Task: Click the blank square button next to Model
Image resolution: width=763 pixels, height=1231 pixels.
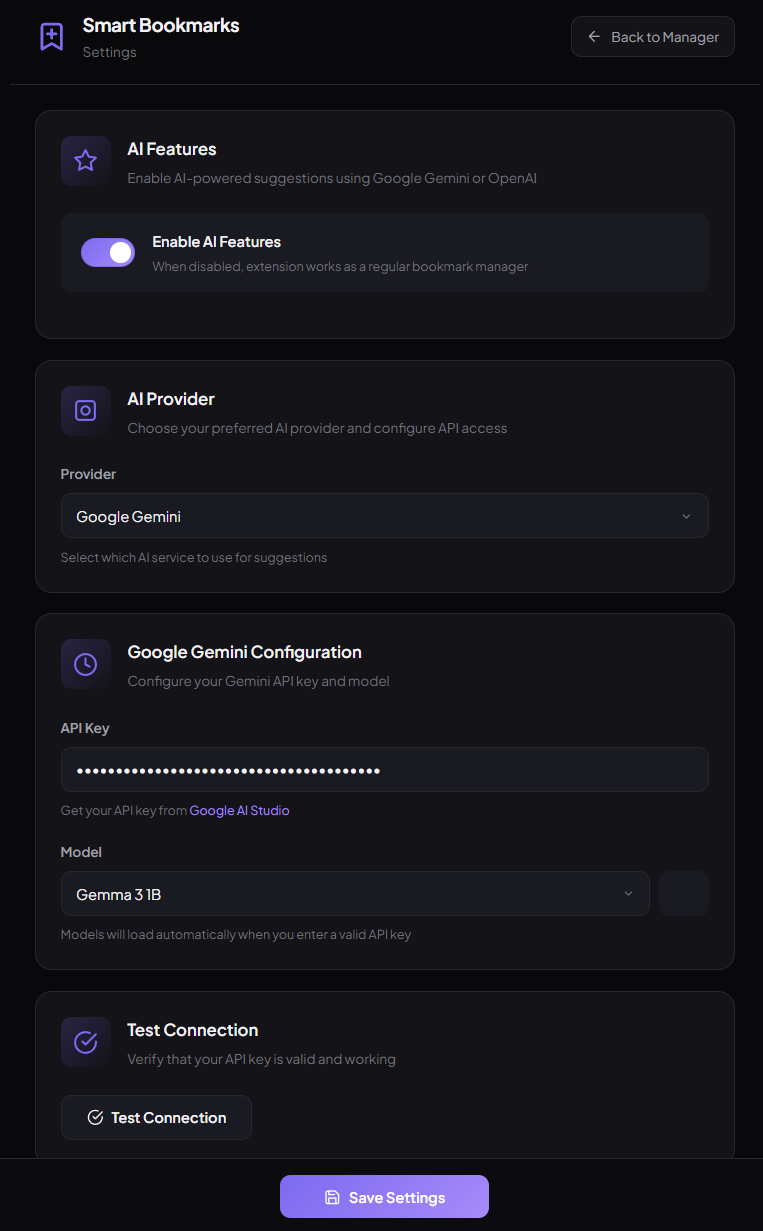Action: 684,894
